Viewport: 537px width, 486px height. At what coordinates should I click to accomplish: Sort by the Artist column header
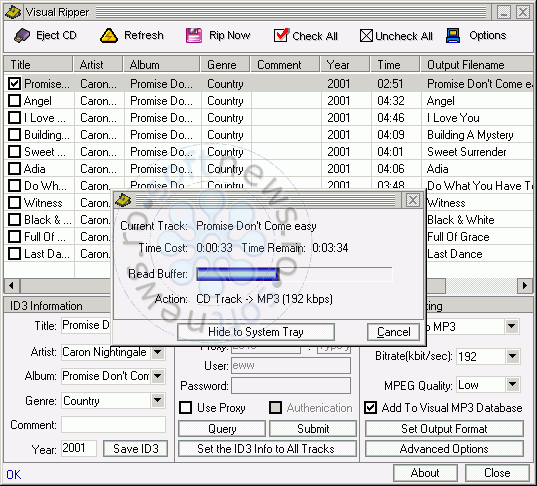[x=98, y=64]
